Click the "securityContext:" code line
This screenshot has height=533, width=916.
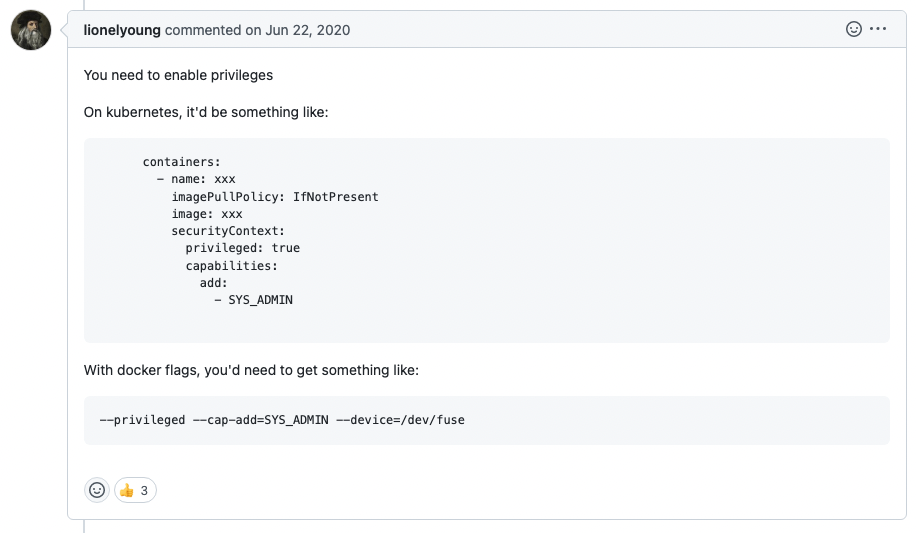228,231
